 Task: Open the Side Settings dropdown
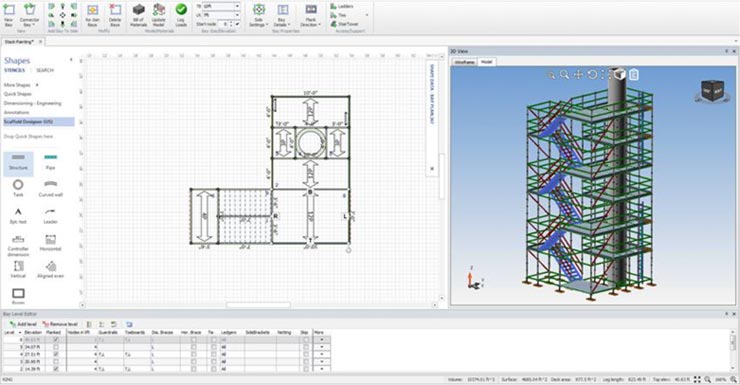point(258,15)
